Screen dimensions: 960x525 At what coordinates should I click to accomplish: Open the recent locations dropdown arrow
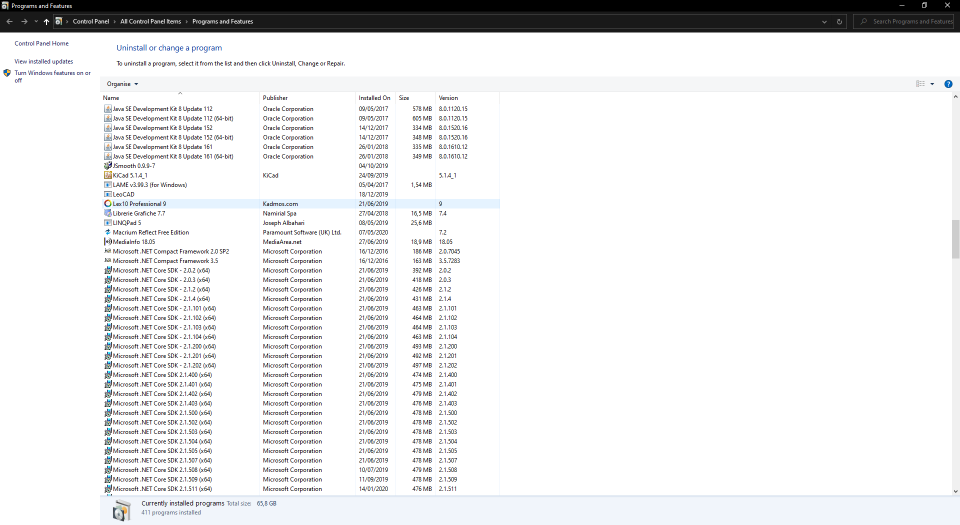pos(36,21)
